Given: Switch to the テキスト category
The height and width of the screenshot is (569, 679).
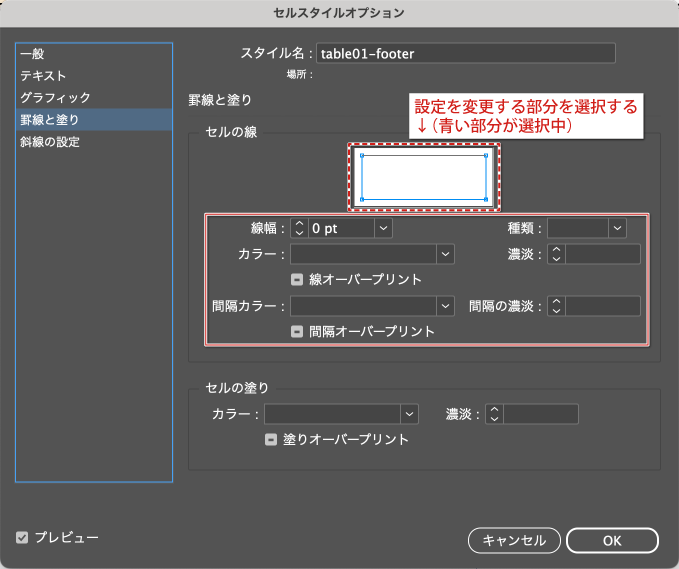Looking at the screenshot, I should tap(43, 76).
